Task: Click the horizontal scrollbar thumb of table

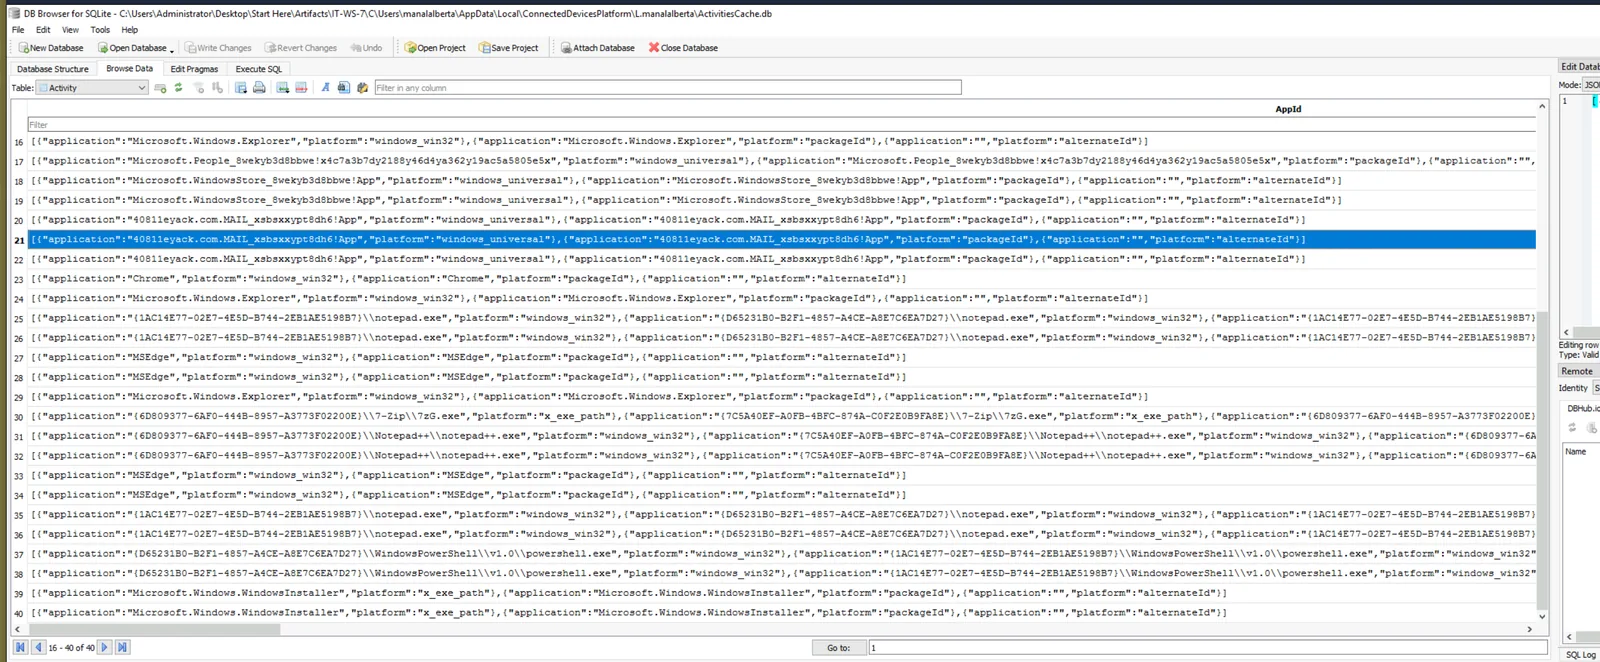Action: 154,629
